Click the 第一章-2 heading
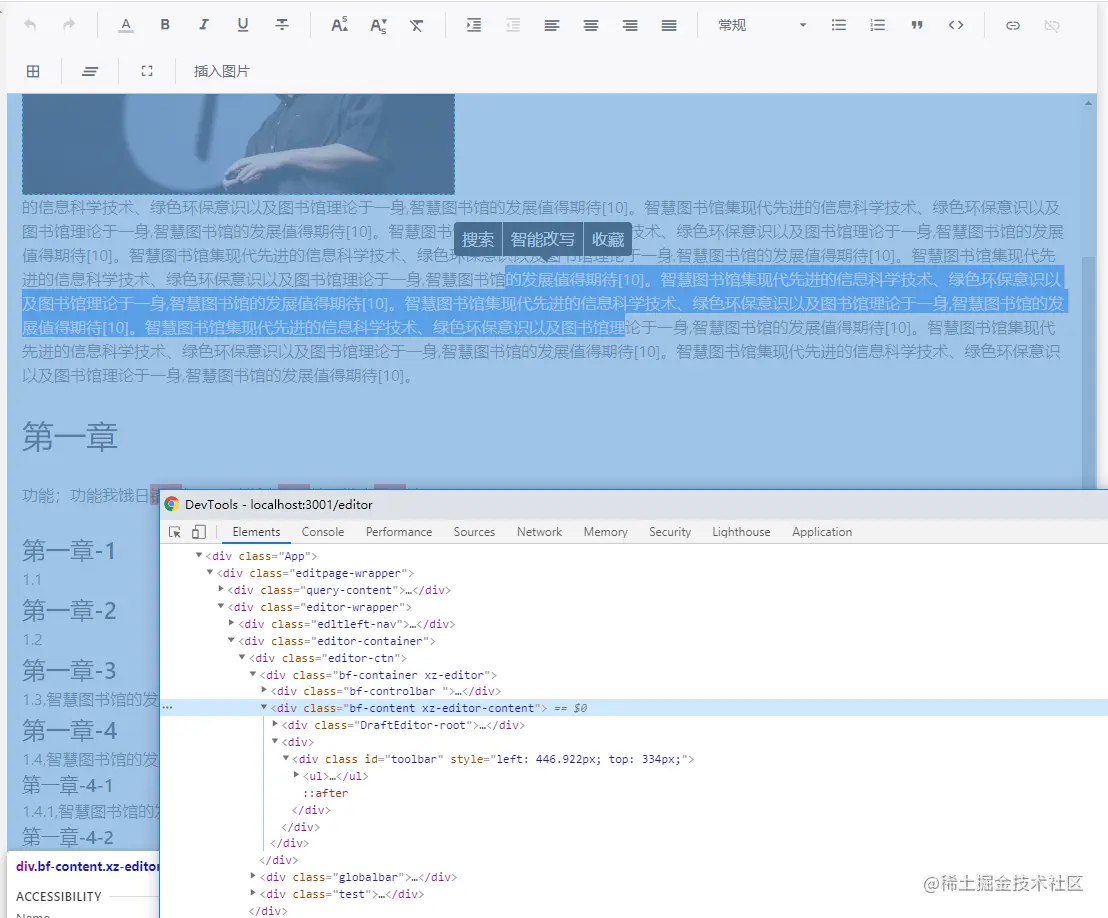Viewport: 1108px width, 918px height. click(69, 611)
